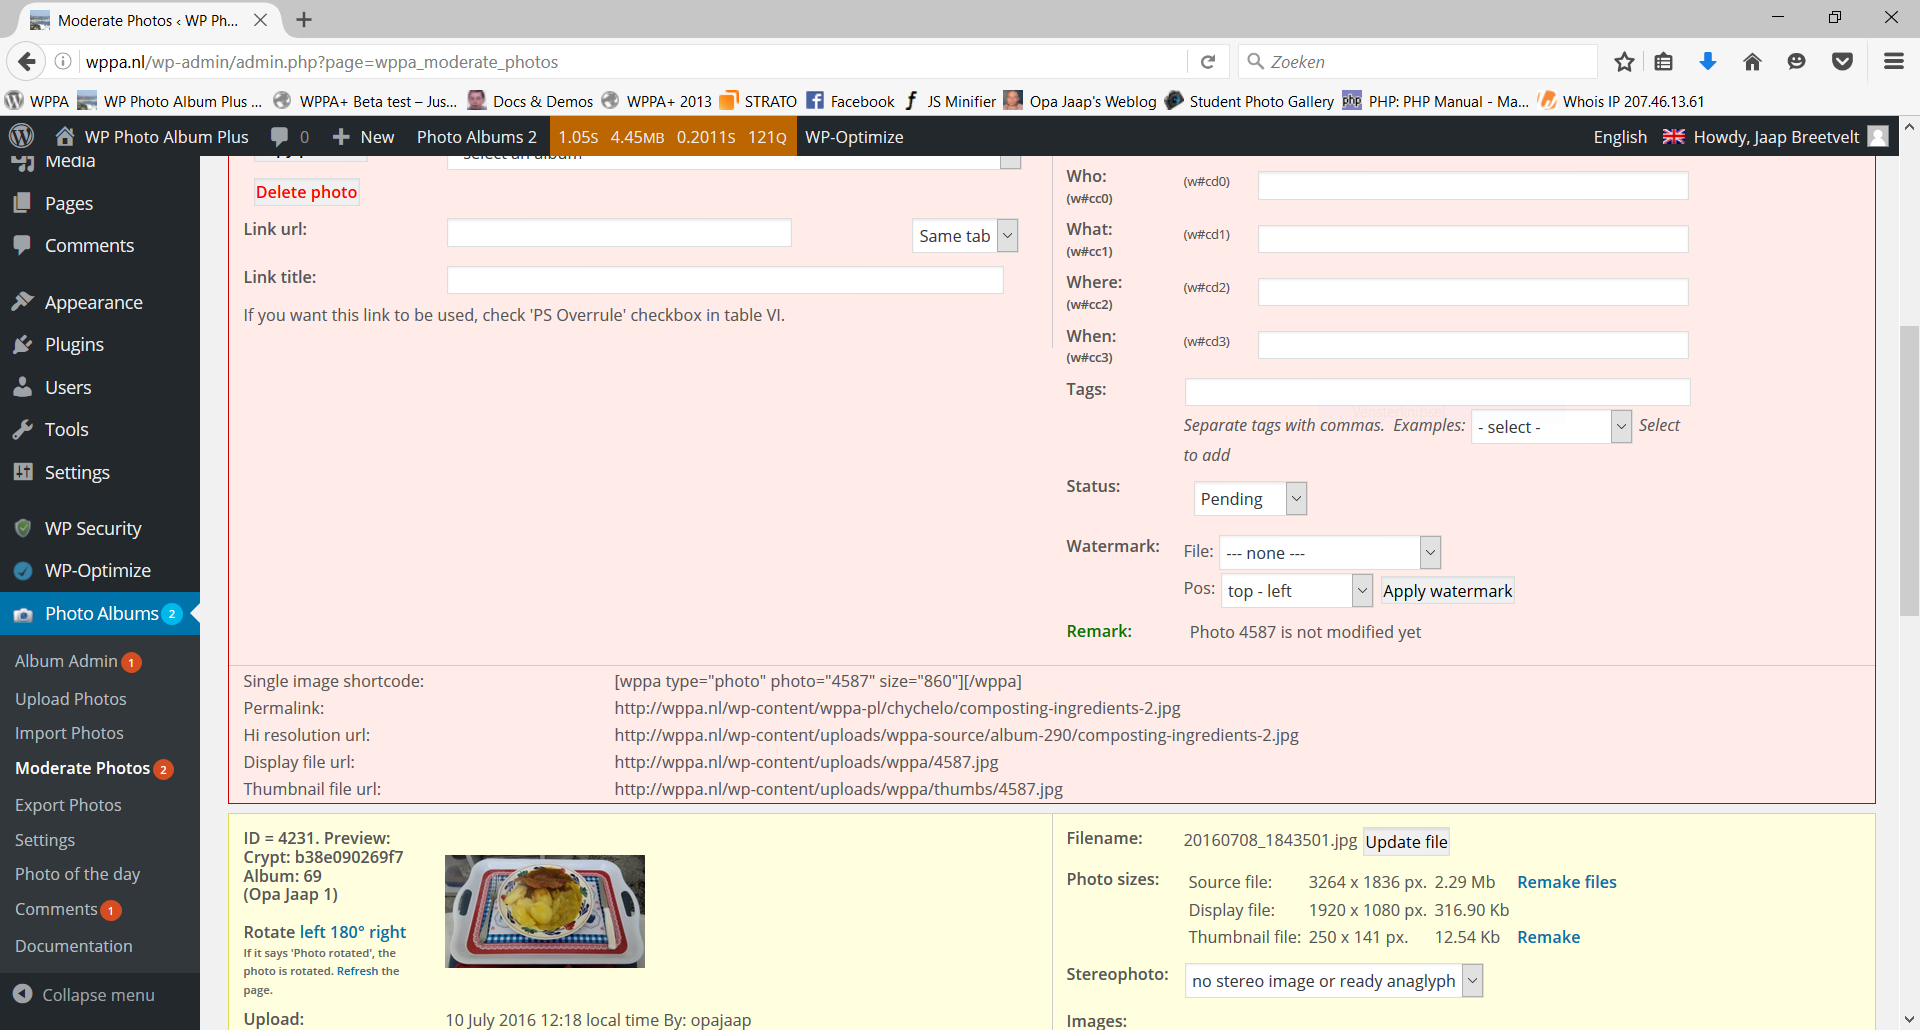1920x1030 pixels.
Task: Click the WordPress logo in the admin toolbar
Action: click(22, 136)
